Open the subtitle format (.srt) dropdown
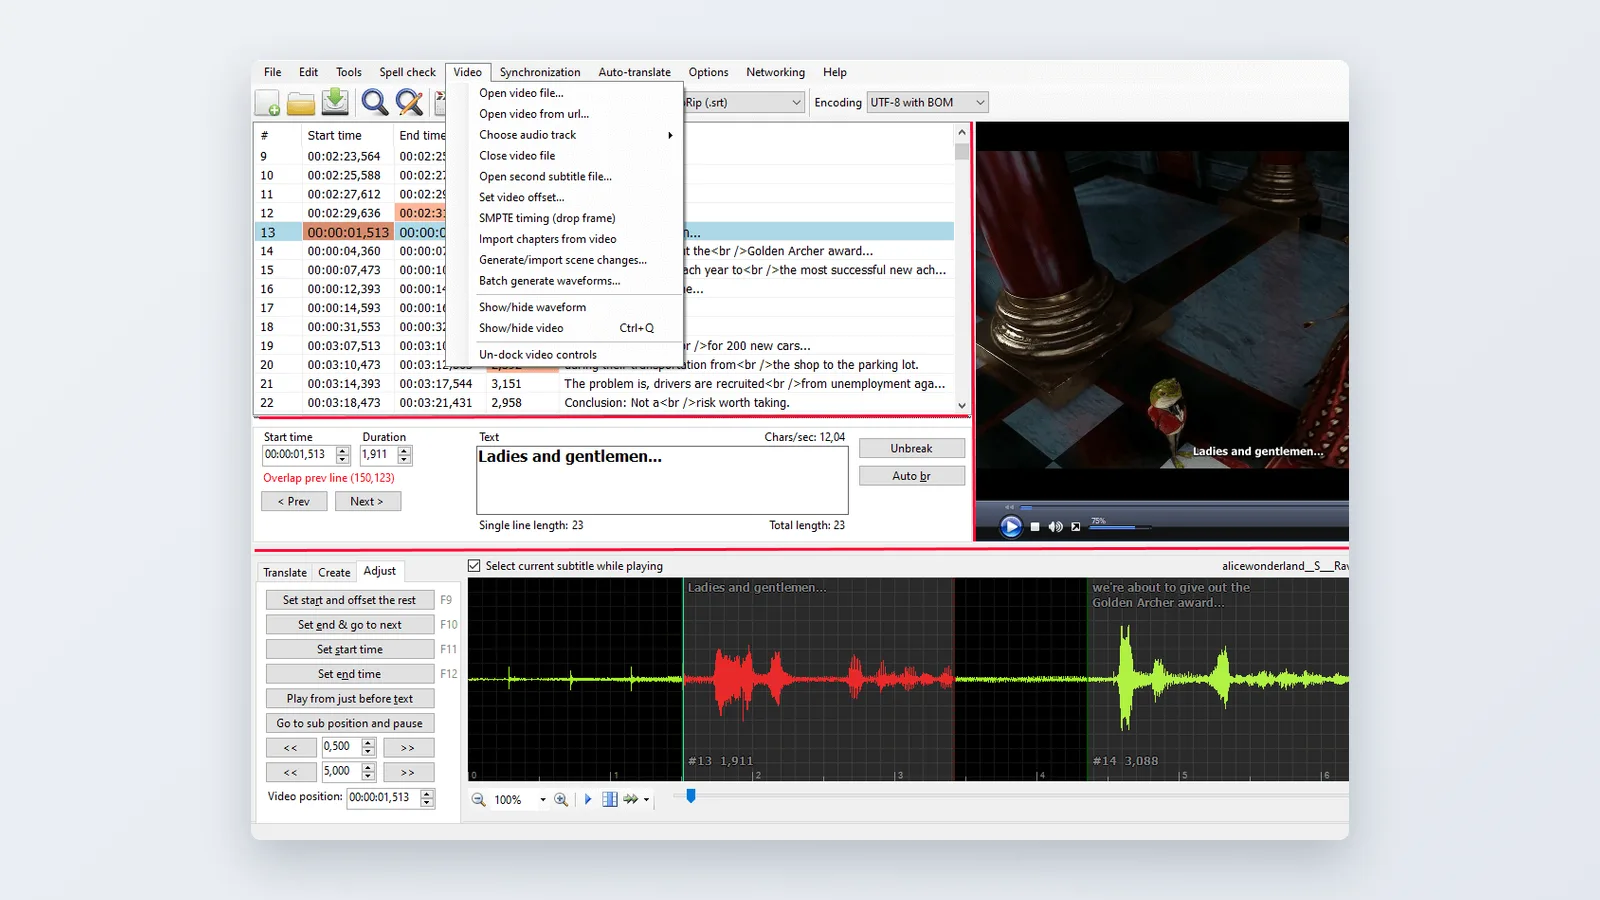Image resolution: width=1600 pixels, height=900 pixels. pos(744,102)
